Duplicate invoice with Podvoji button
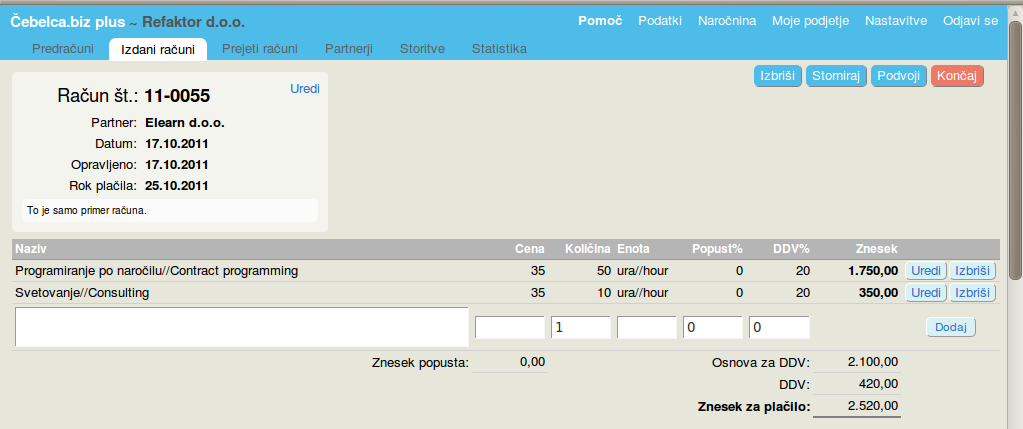1023x429 pixels. click(897, 77)
